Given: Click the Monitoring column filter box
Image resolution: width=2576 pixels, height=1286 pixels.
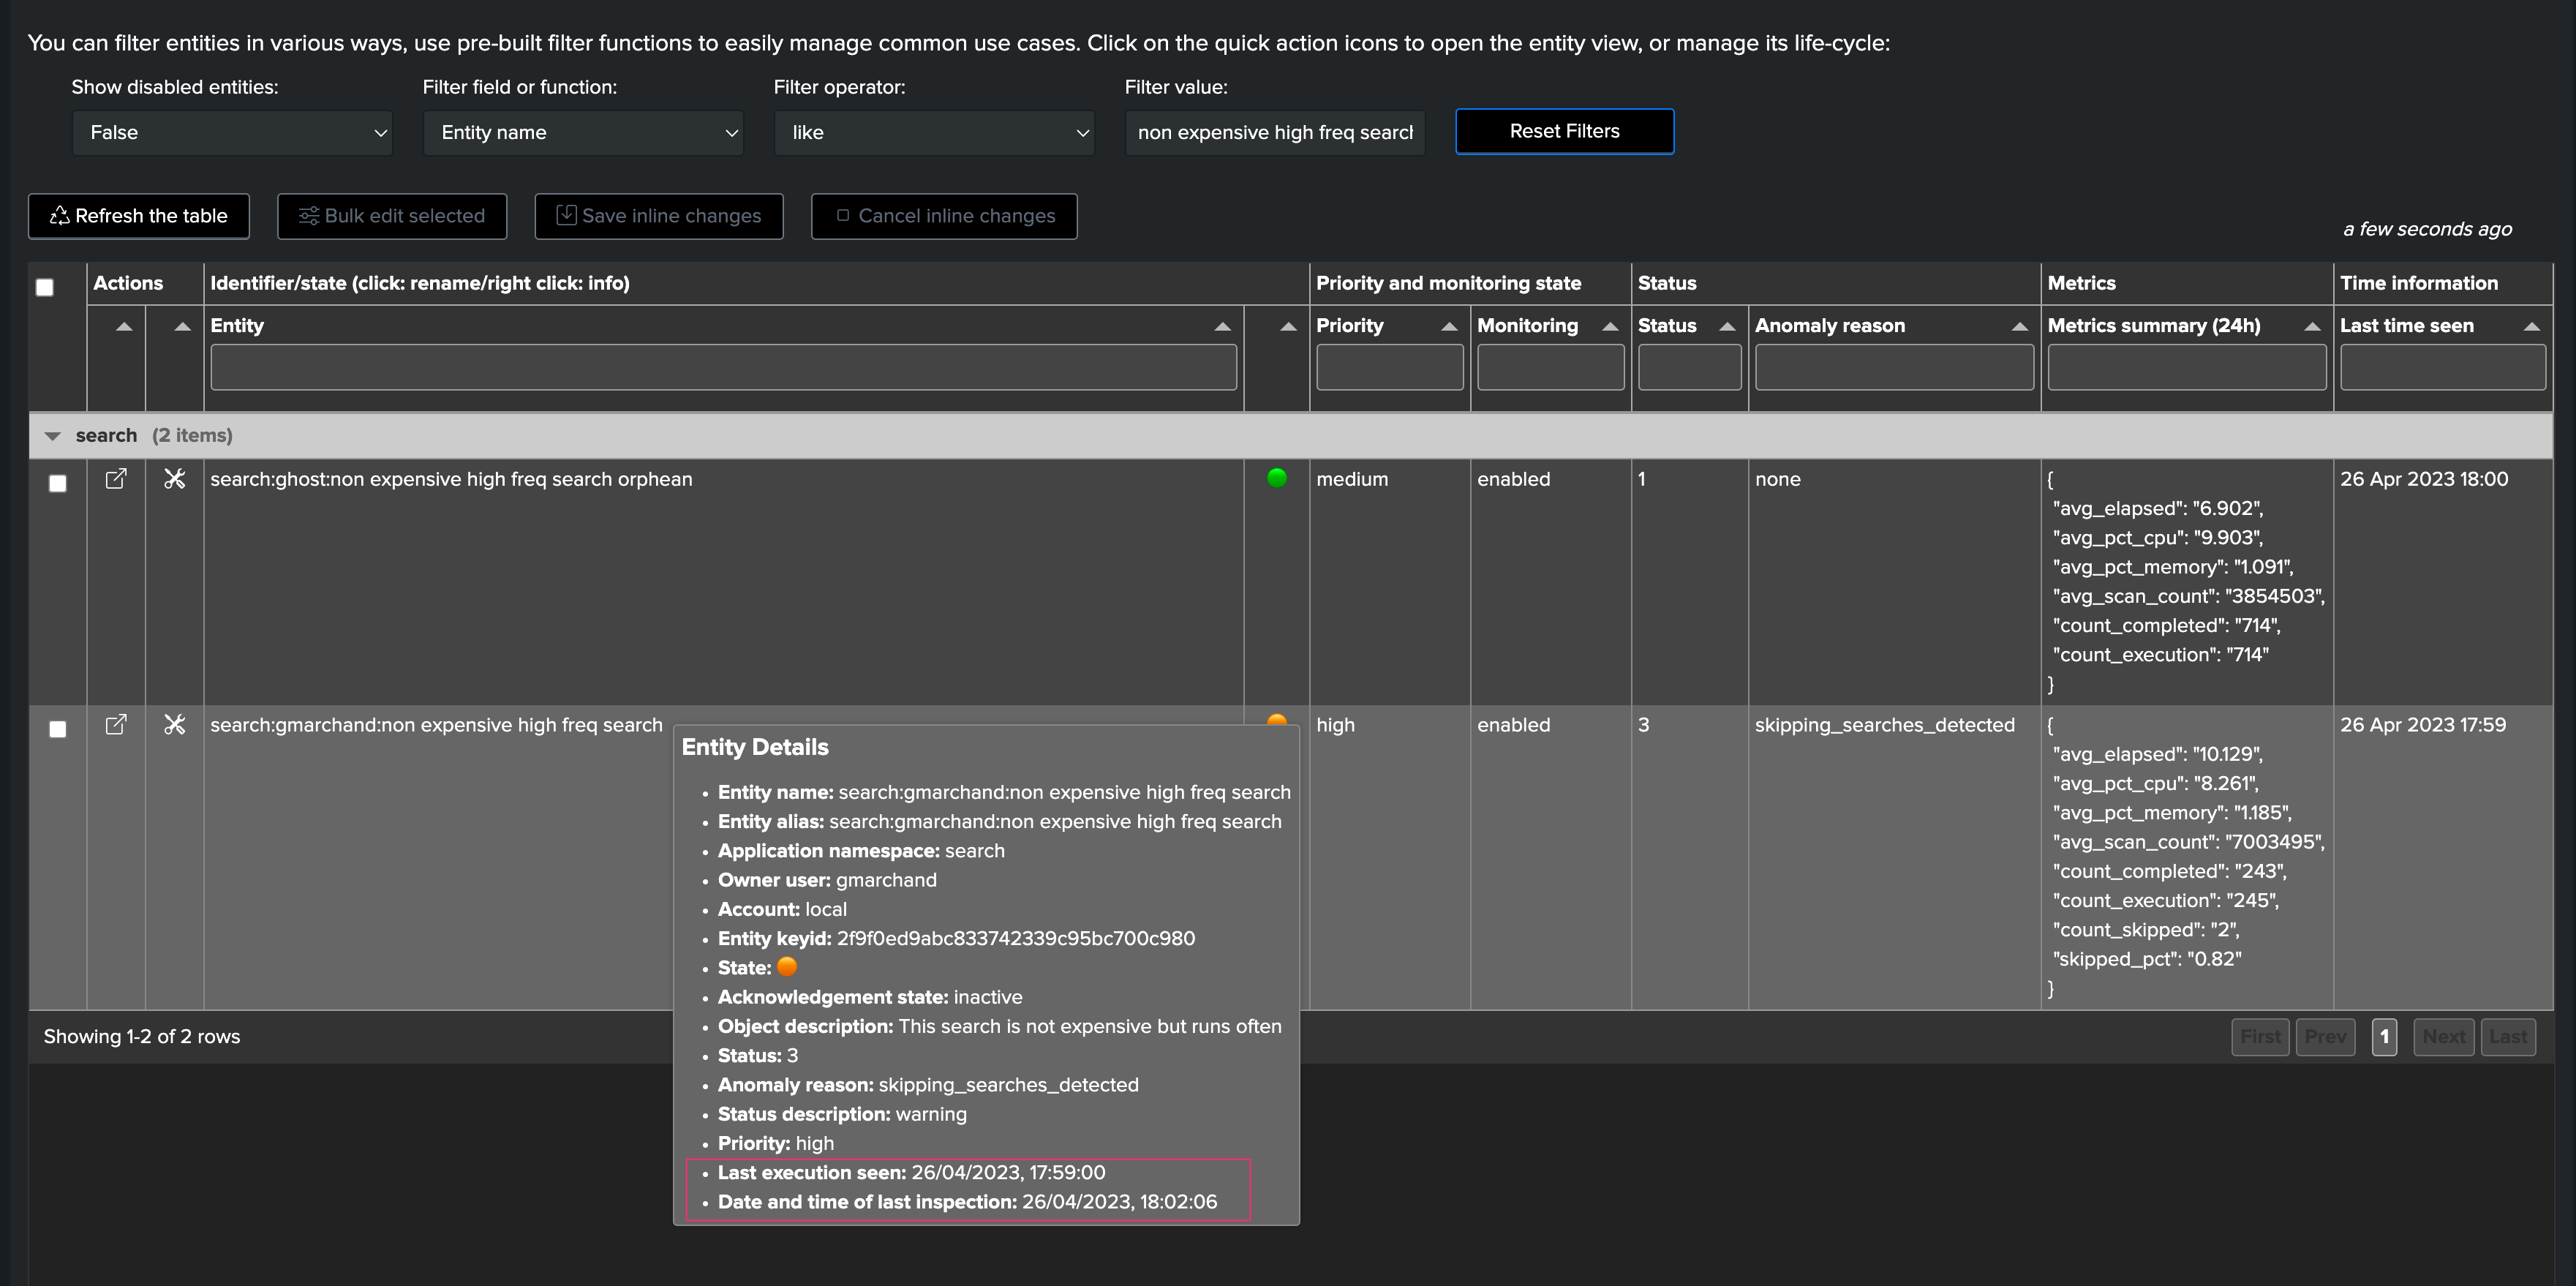Looking at the screenshot, I should (1551, 367).
